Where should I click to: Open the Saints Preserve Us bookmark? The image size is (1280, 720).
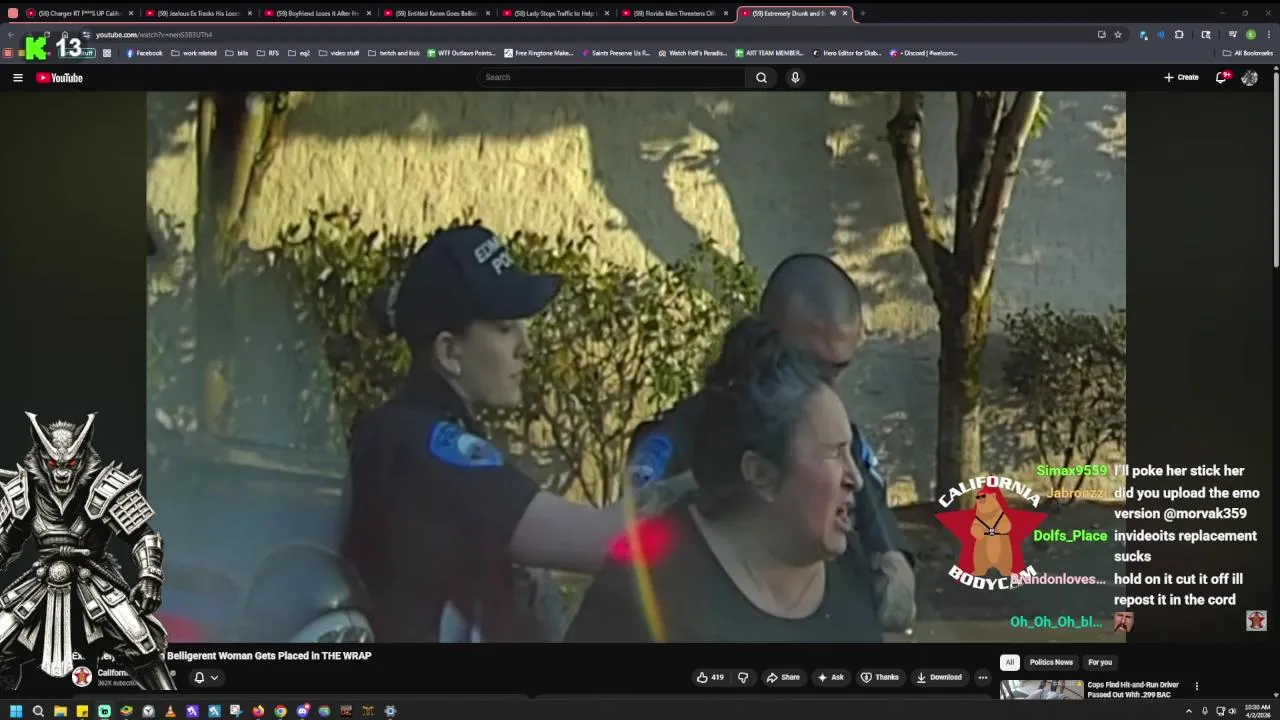point(616,53)
